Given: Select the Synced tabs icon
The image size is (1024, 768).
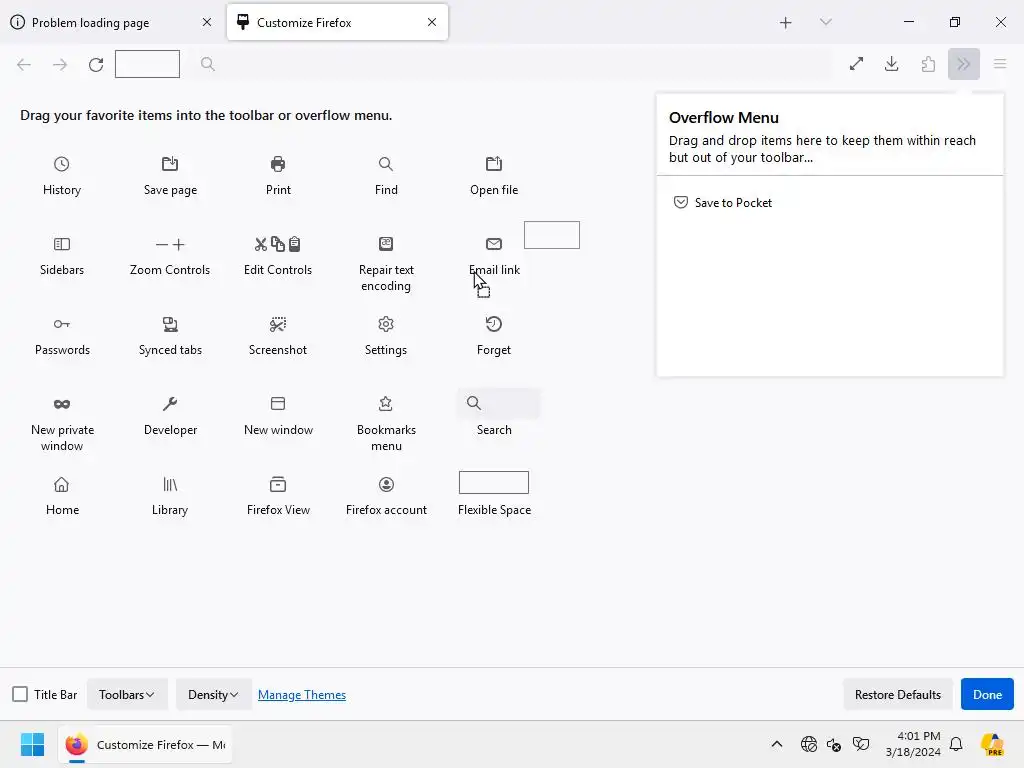Looking at the screenshot, I should [x=170, y=324].
